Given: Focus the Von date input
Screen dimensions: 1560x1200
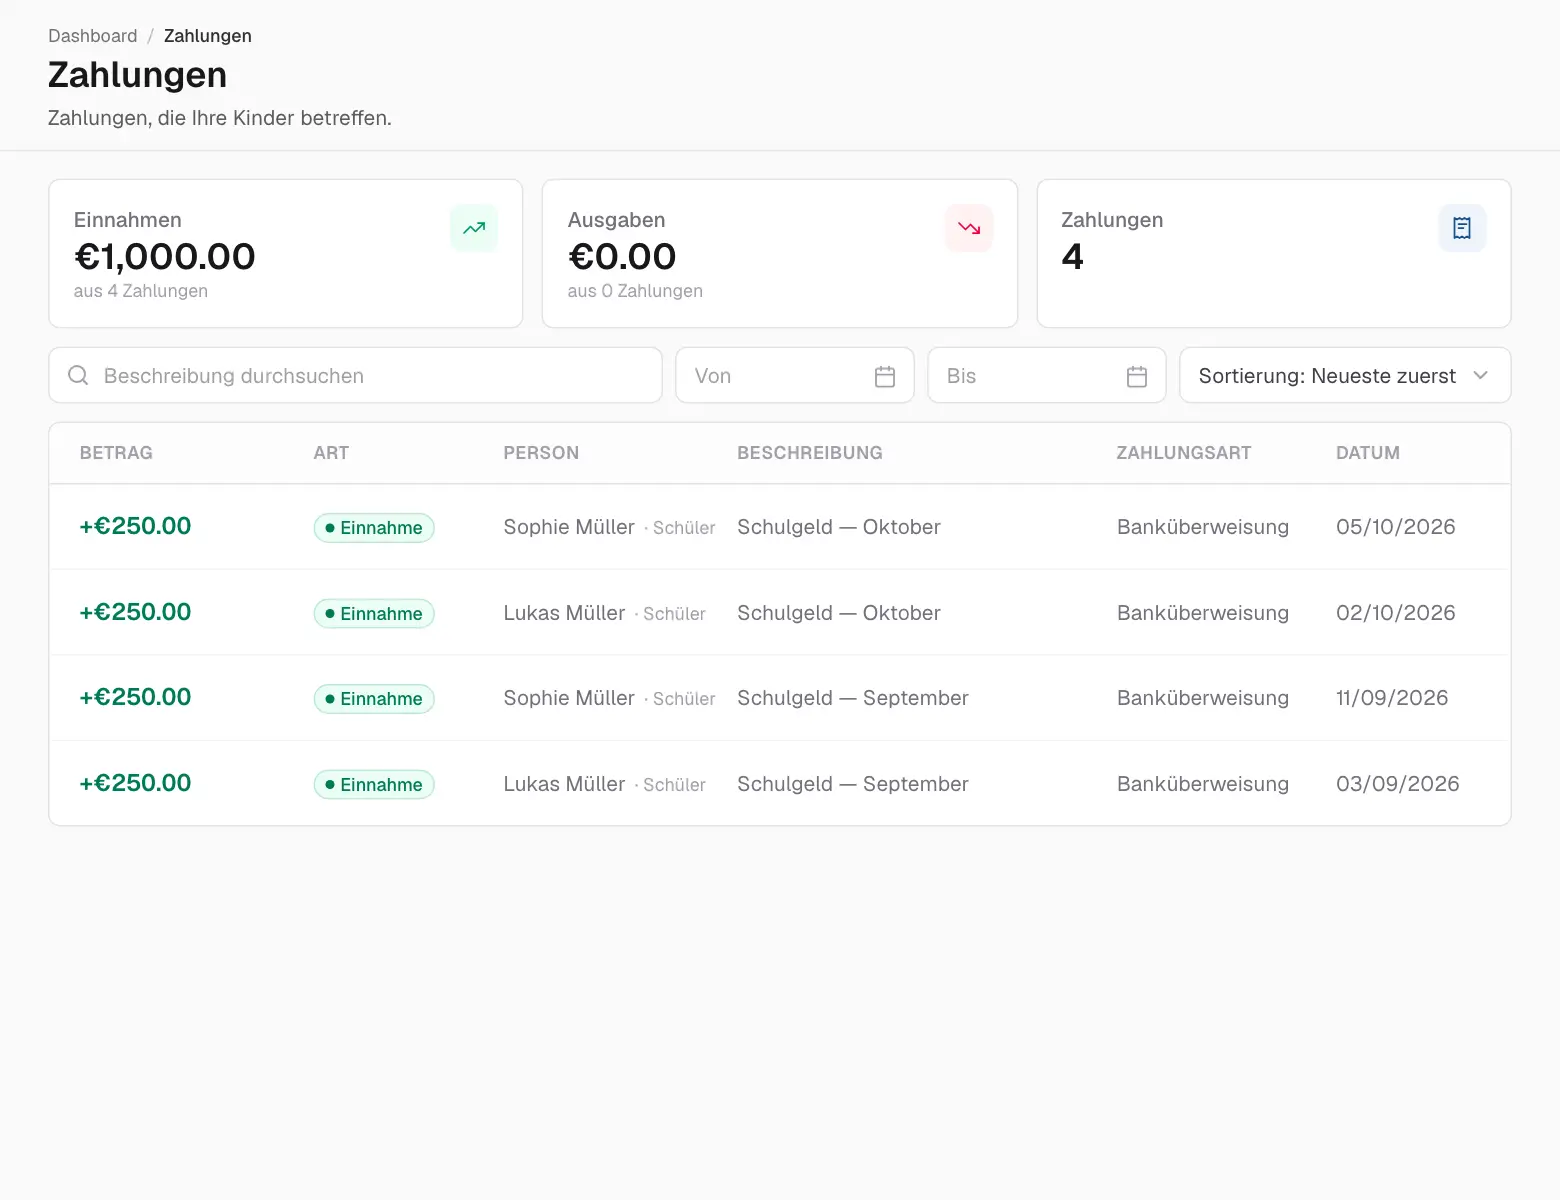Looking at the screenshot, I should click(x=795, y=376).
